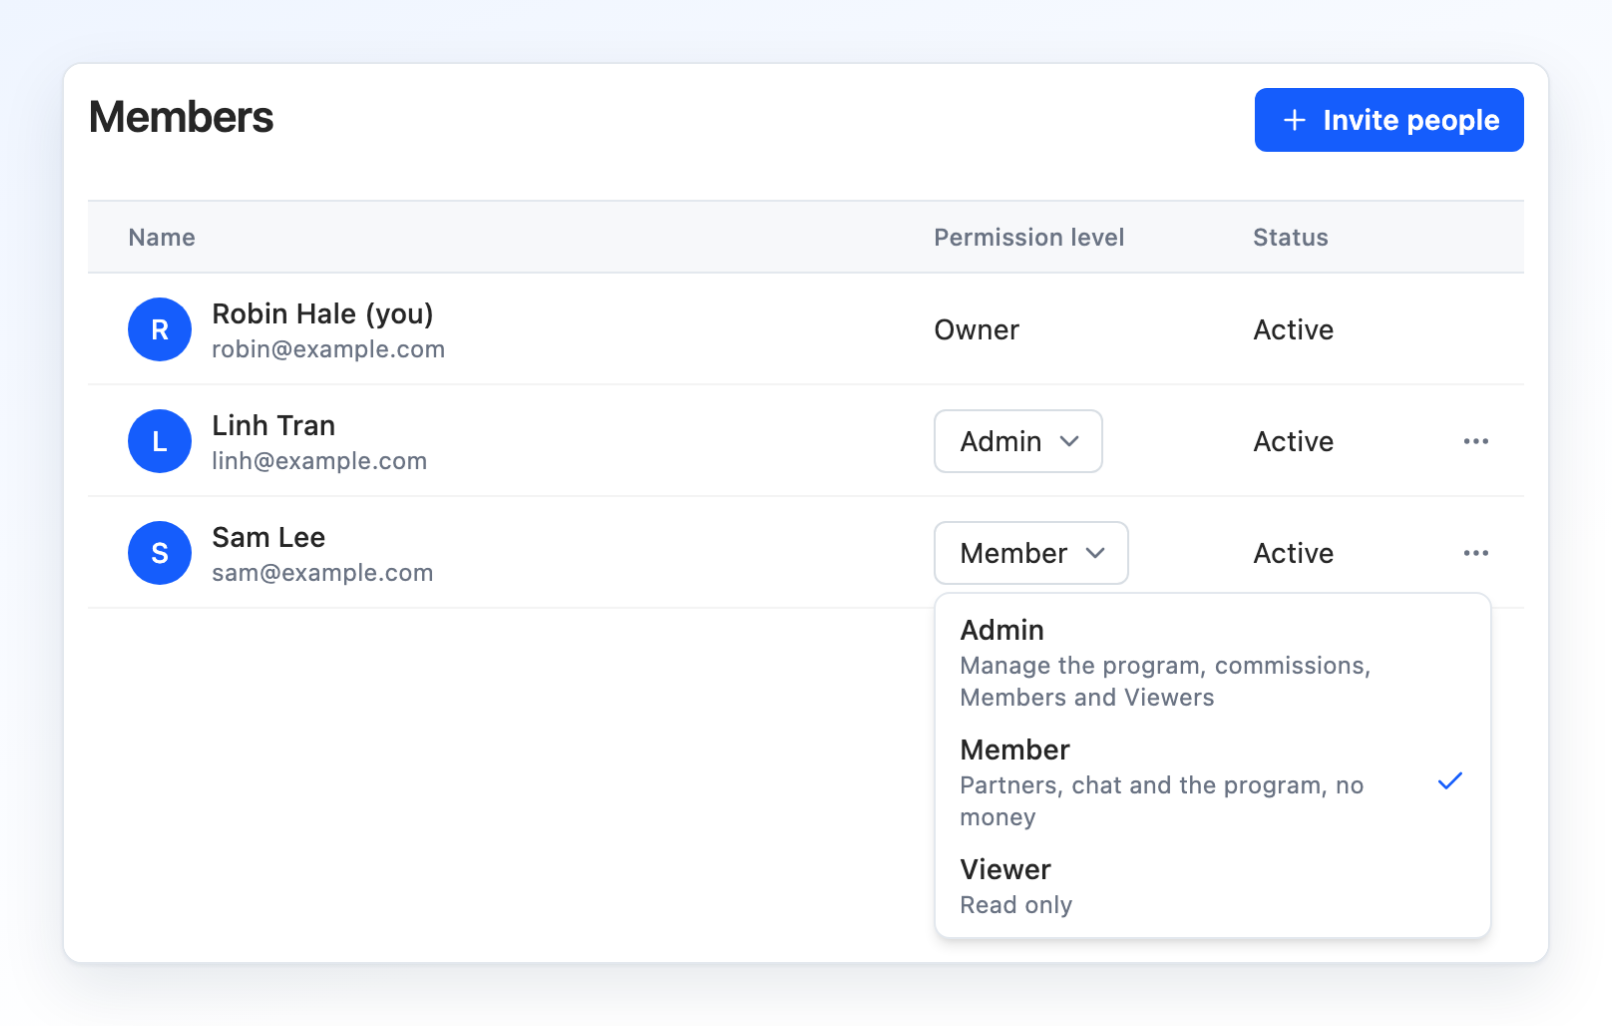Image resolution: width=1612 pixels, height=1026 pixels.
Task: Open more options for Linh Tran
Action: (1476, 441)
